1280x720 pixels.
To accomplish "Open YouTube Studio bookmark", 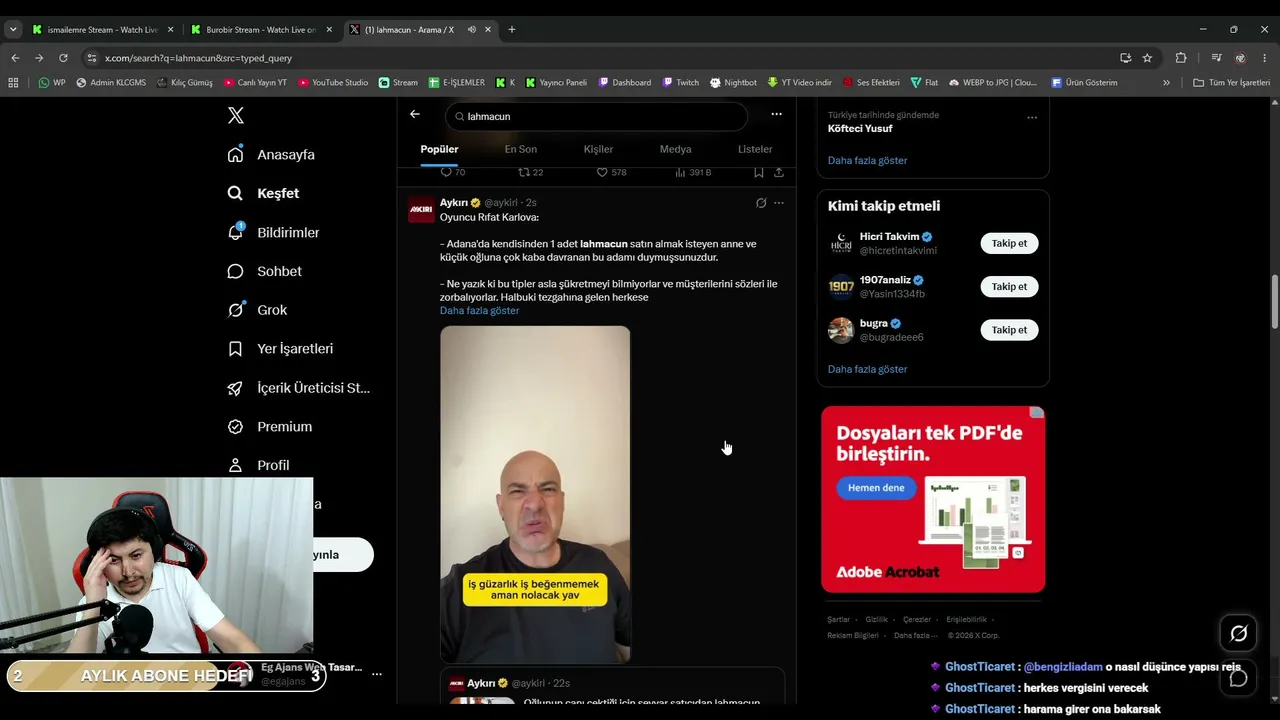I will [x=333, y=83].
